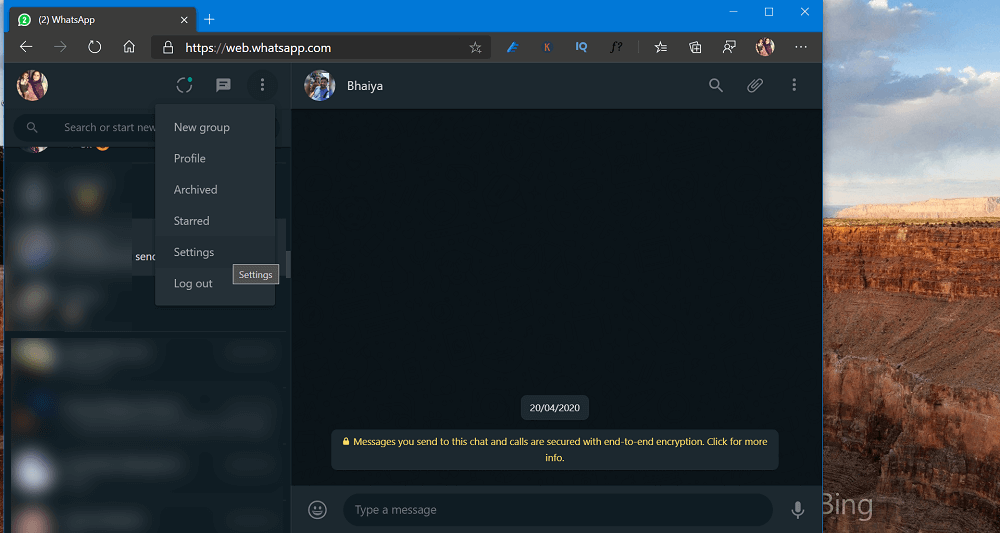Image resolution: width=1000 pixels, height=533 pixels.
Task: Open the K extension icon
Action: click(547, 47)
